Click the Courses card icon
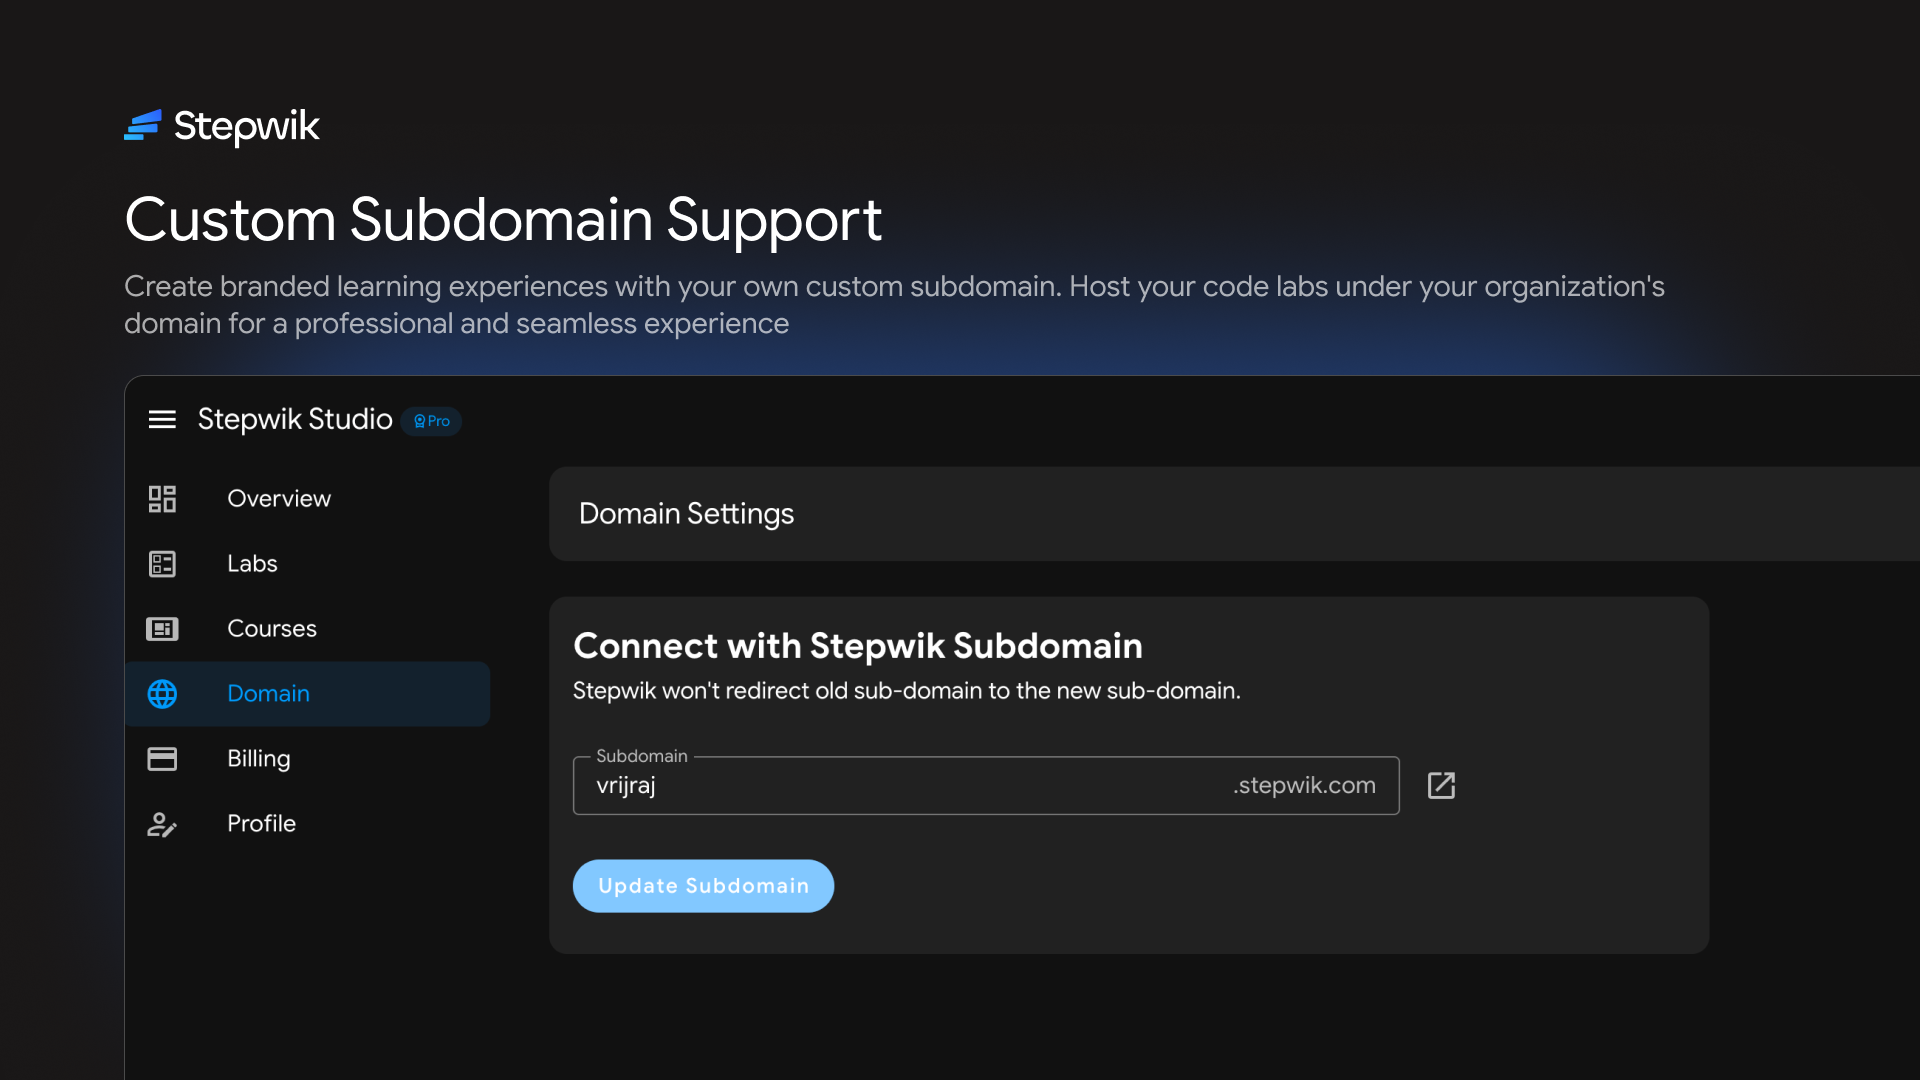1920x1080 pixels. coord(162,629)
